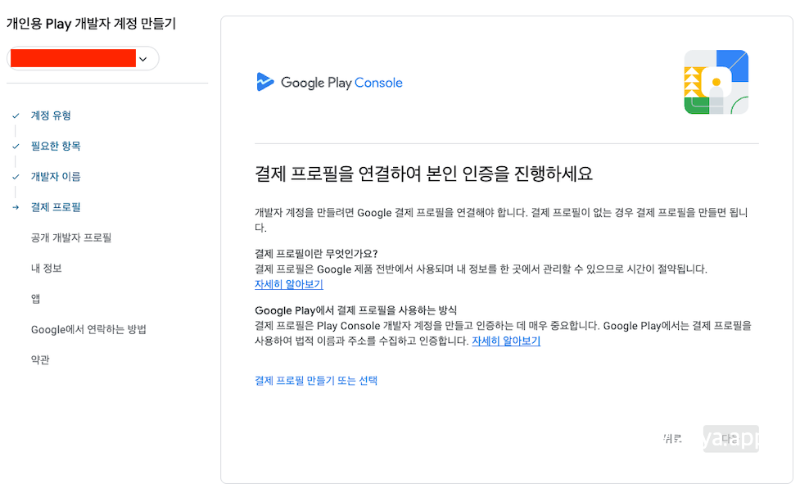The image size is (800, 491).
Task: Click the arrow icon next to 결제 프로필
Action: tap(16, 207)
